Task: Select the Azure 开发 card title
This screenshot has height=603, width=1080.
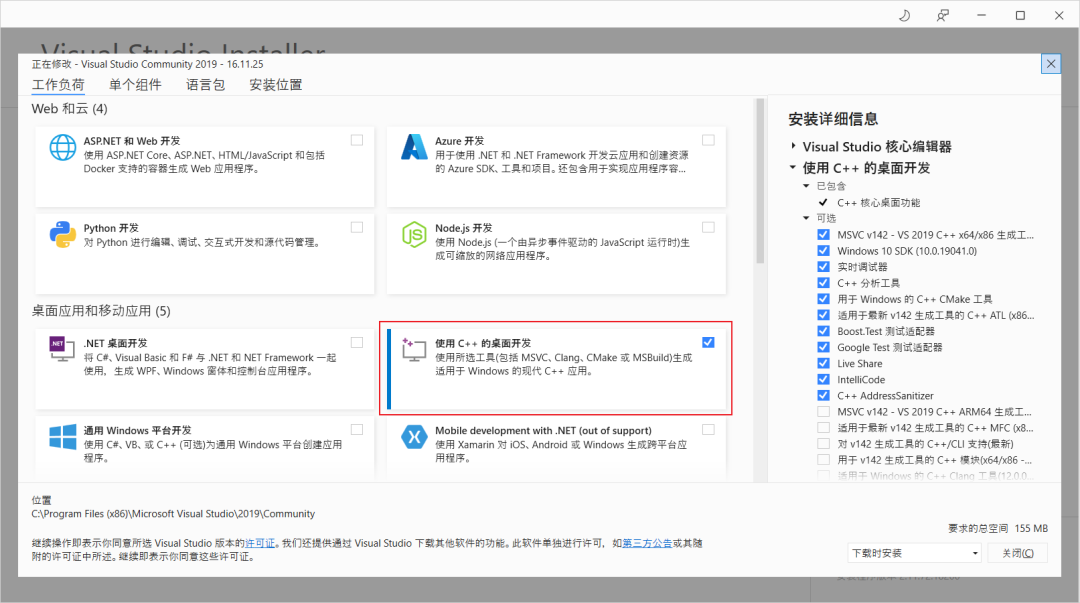Action: point(459,141)
